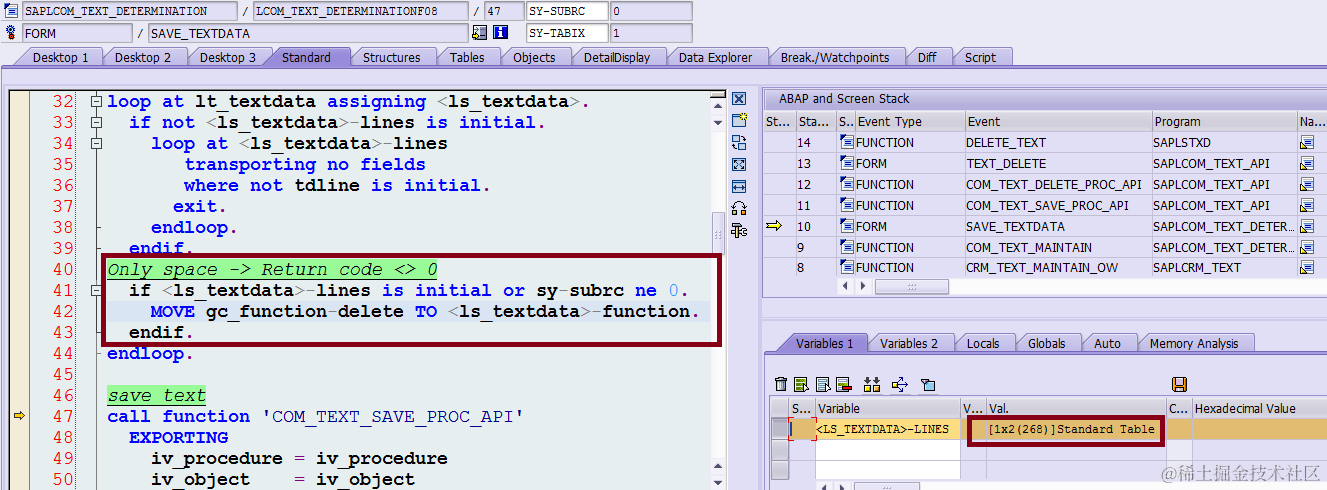
Task: Click the filter icon in Variables toolbar
Action: tap(927, 384)
